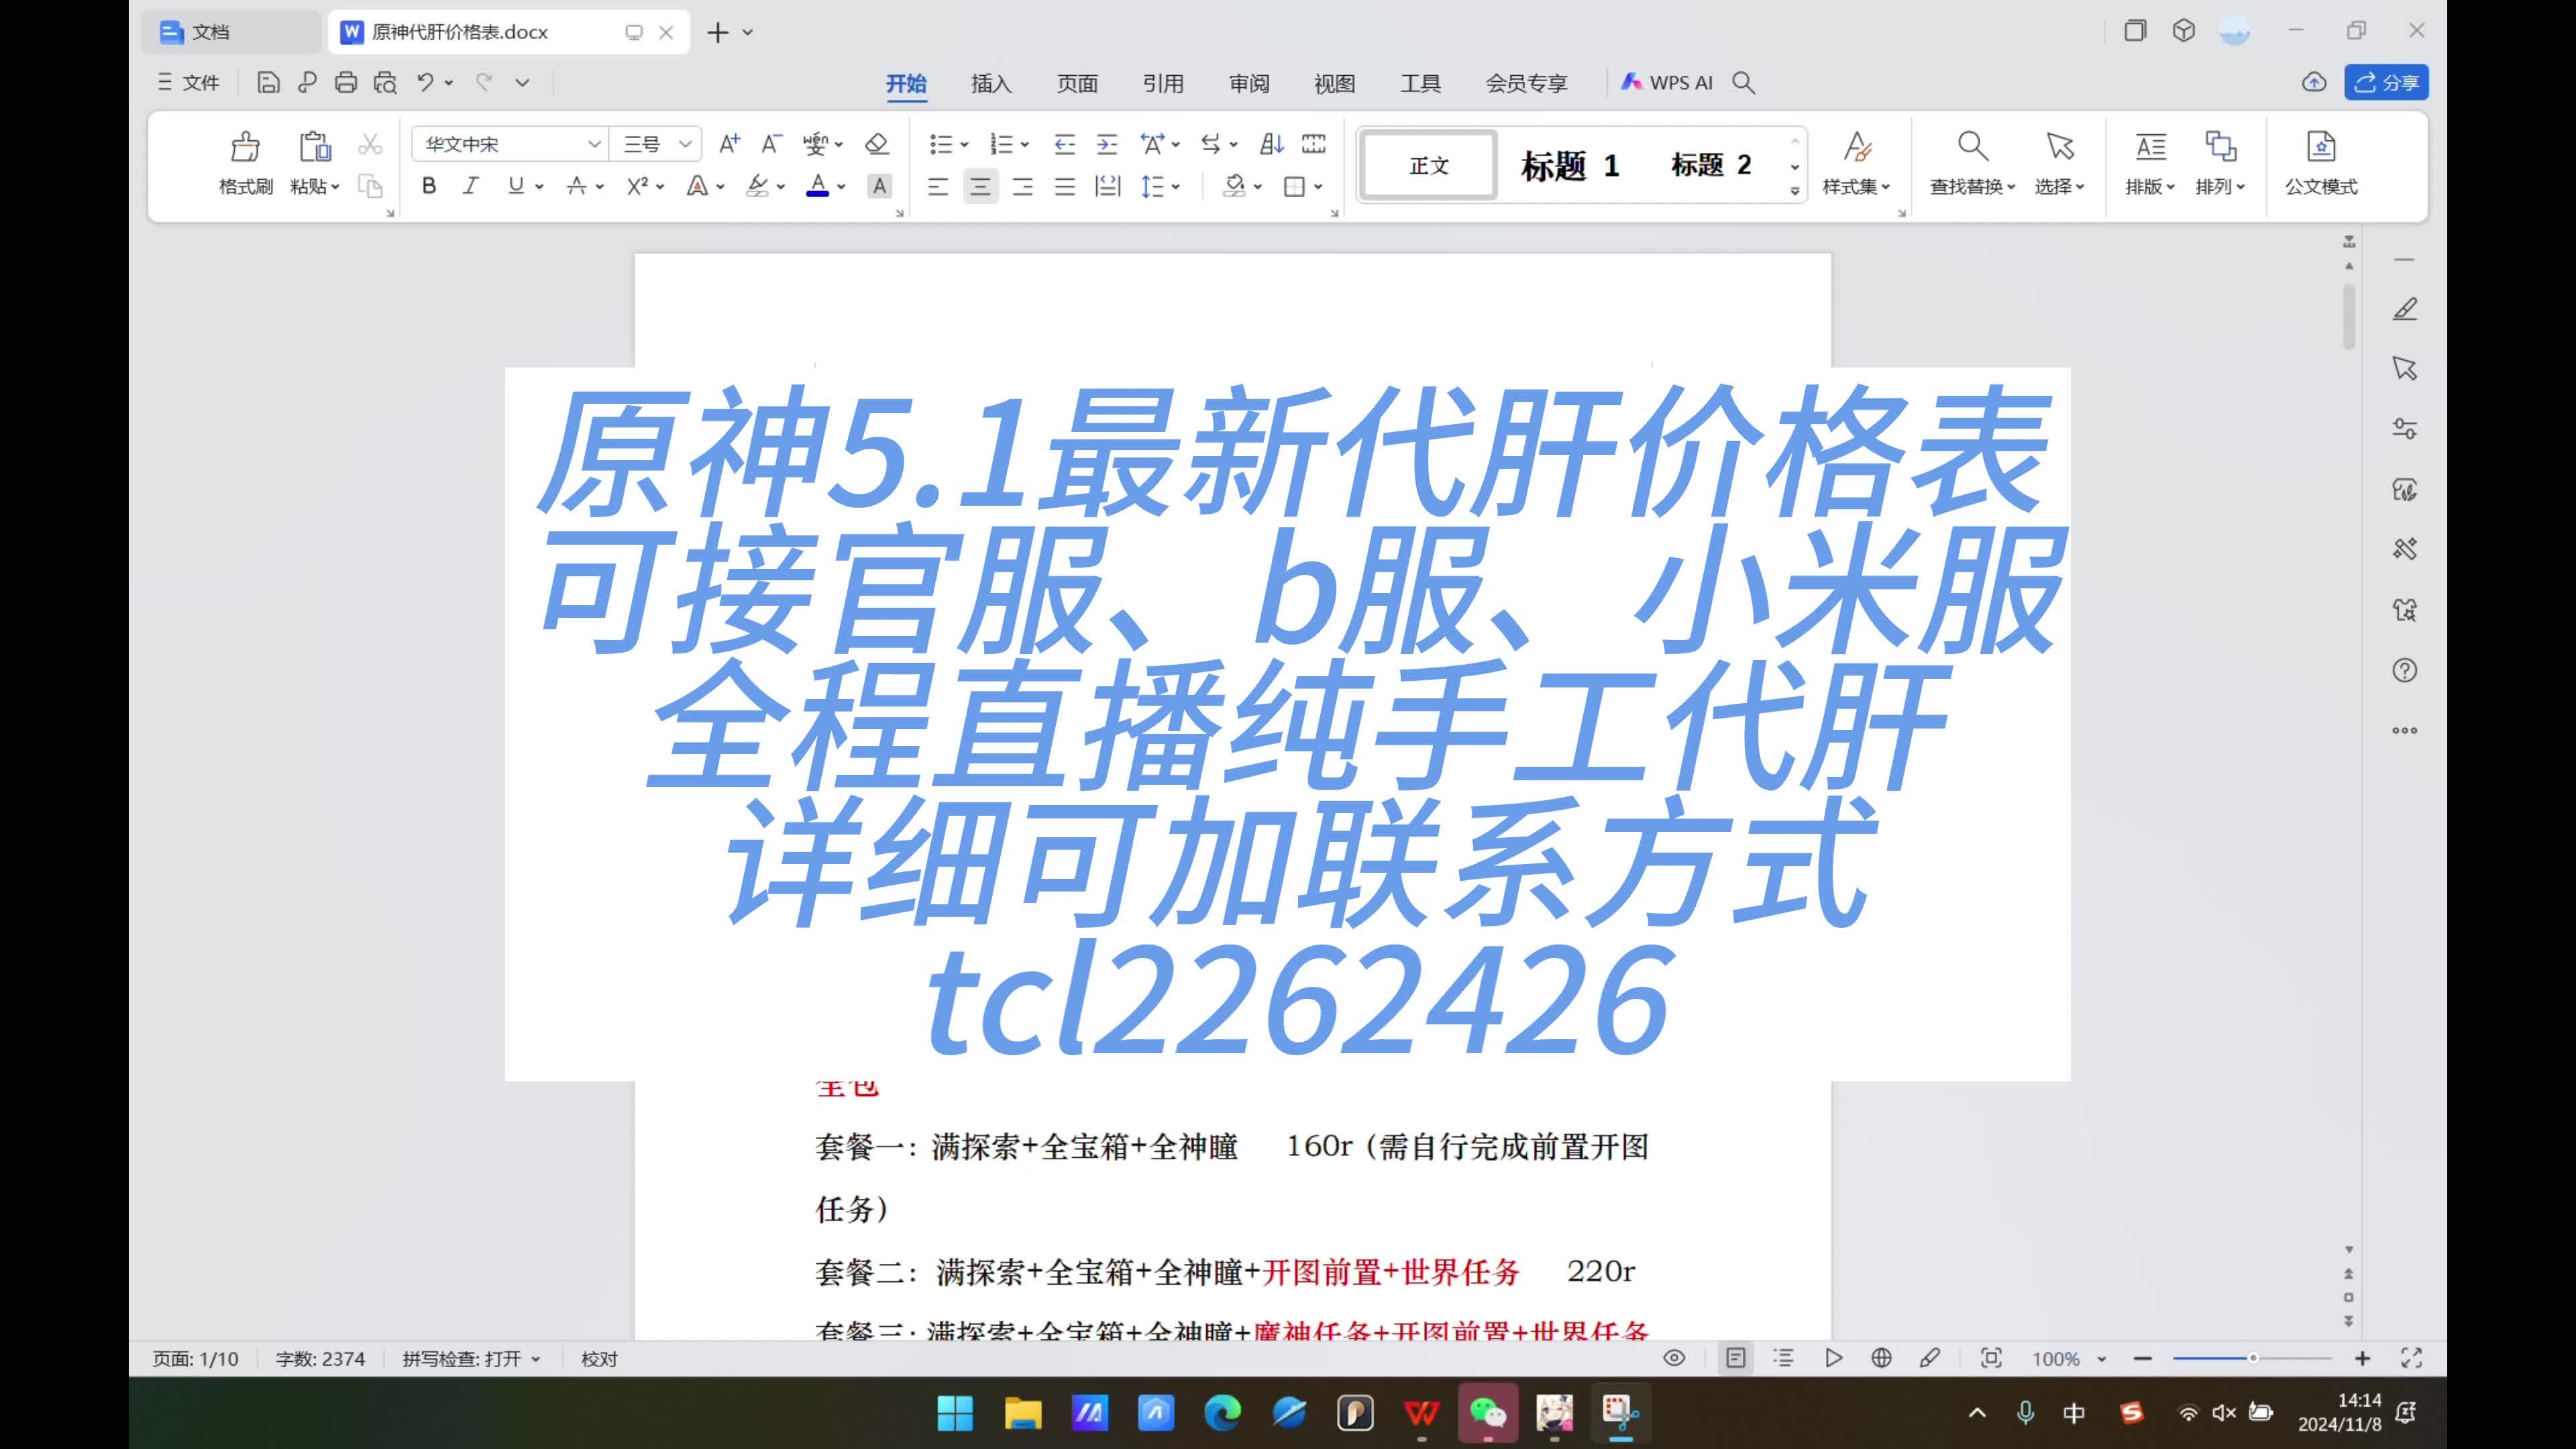Click the vertical scrollbar thumb
This screenshot has height=1449, width=2576.
[2348, 317]
